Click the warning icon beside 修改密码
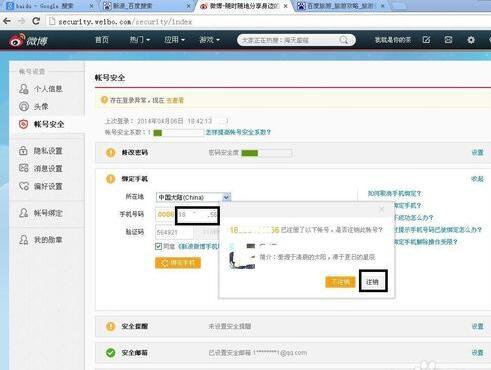Screen dimensions: 491x370 pyautogui.click(x=110, y=153)
